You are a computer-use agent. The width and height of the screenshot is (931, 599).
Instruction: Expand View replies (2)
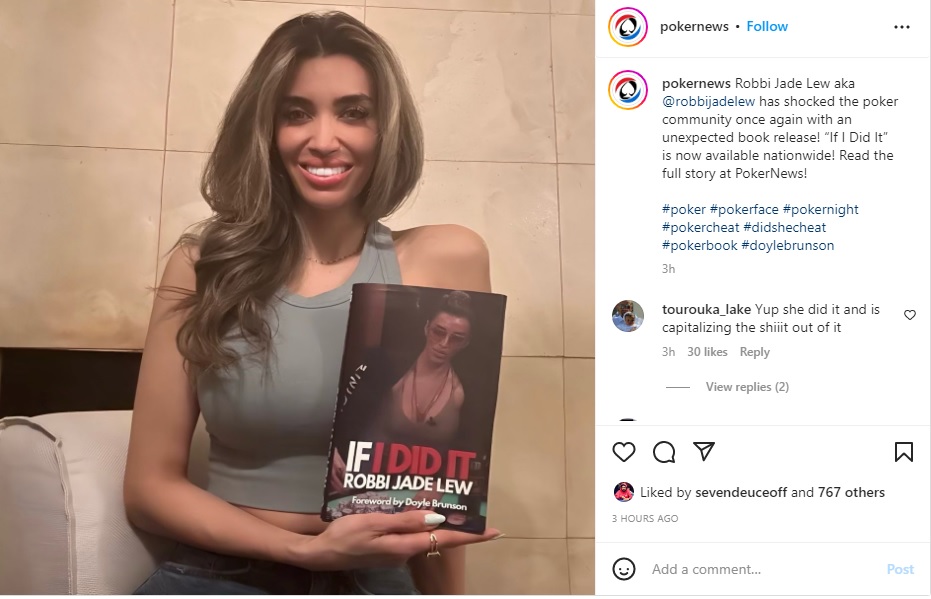747,386
